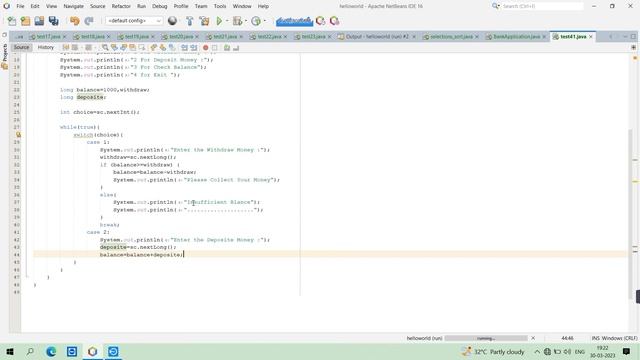This screenshot has width=640, height=360.
Task: Click the NetBeans taskbar icon
Action: tap(93, 351)
